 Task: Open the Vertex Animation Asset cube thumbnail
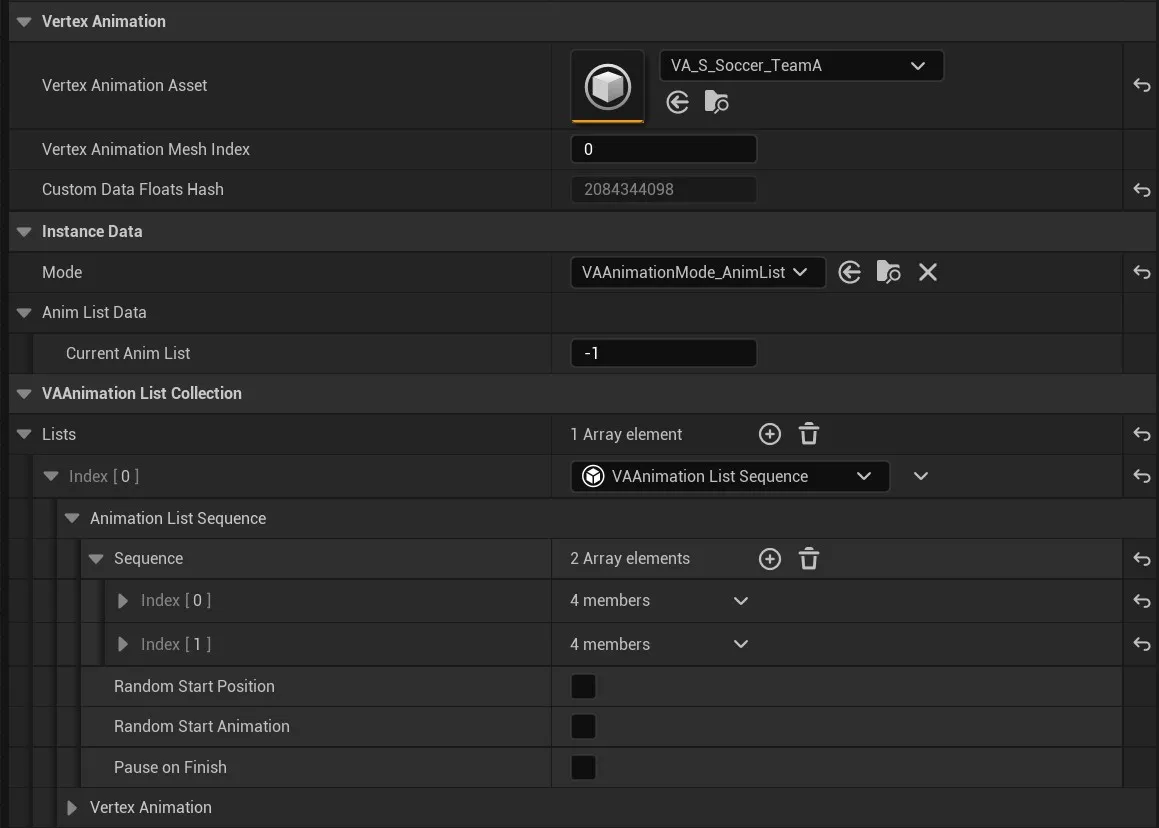point(607,84)
